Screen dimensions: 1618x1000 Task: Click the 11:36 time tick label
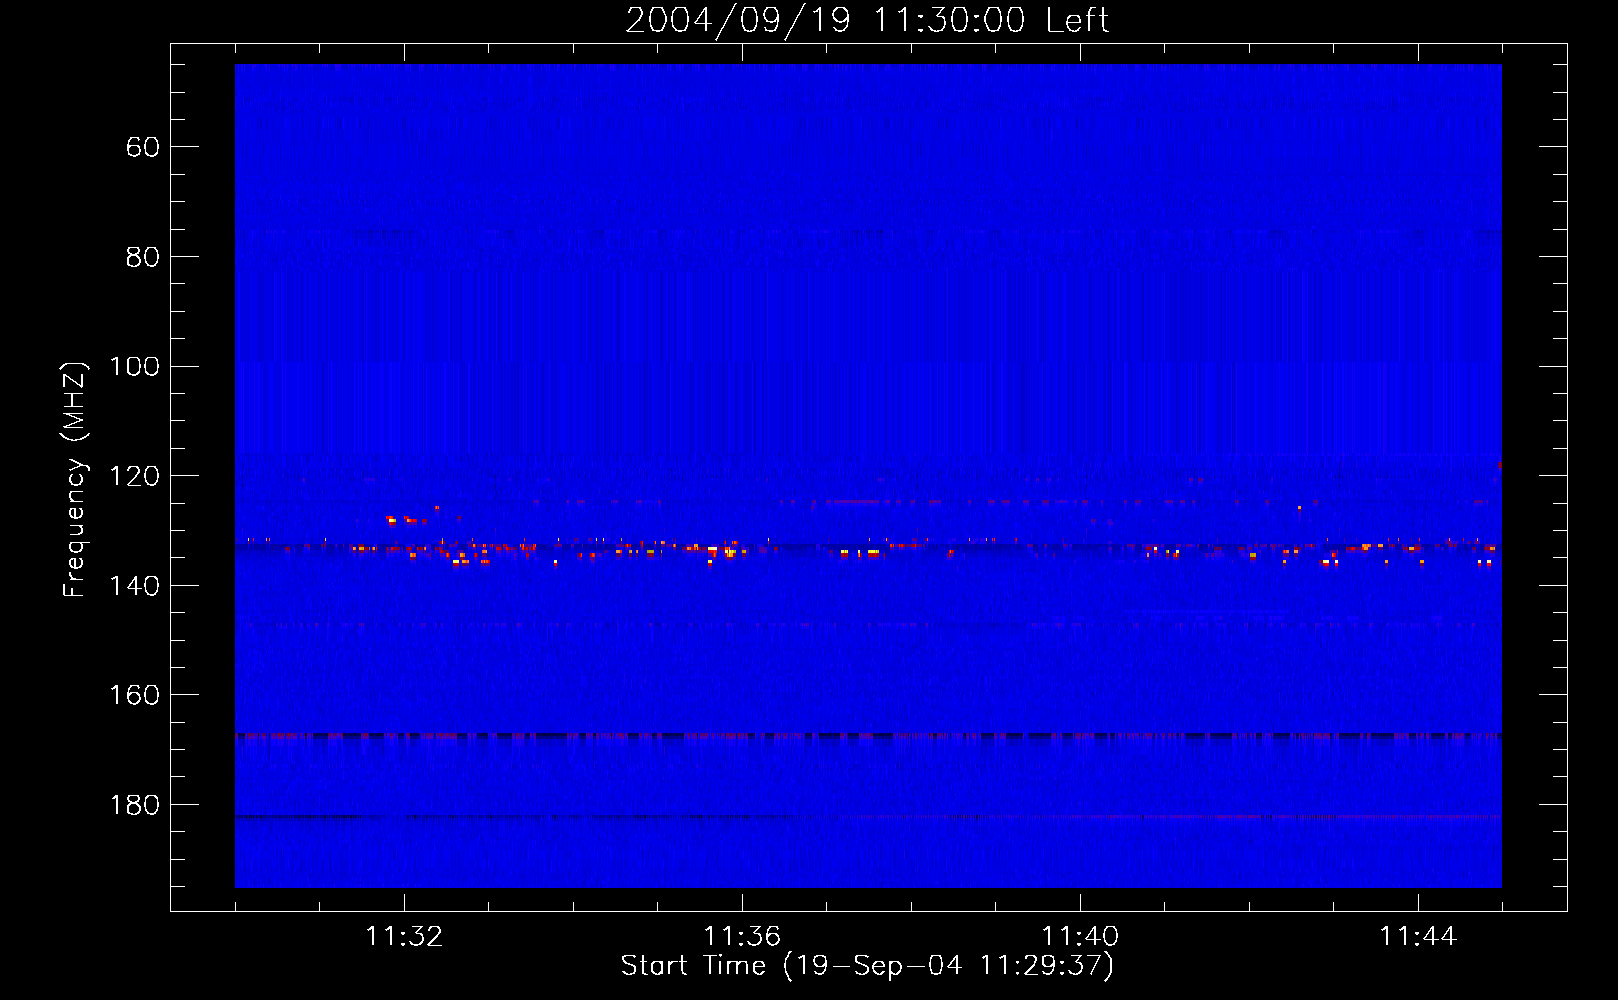pyautogui.click(x=742, y=937)
